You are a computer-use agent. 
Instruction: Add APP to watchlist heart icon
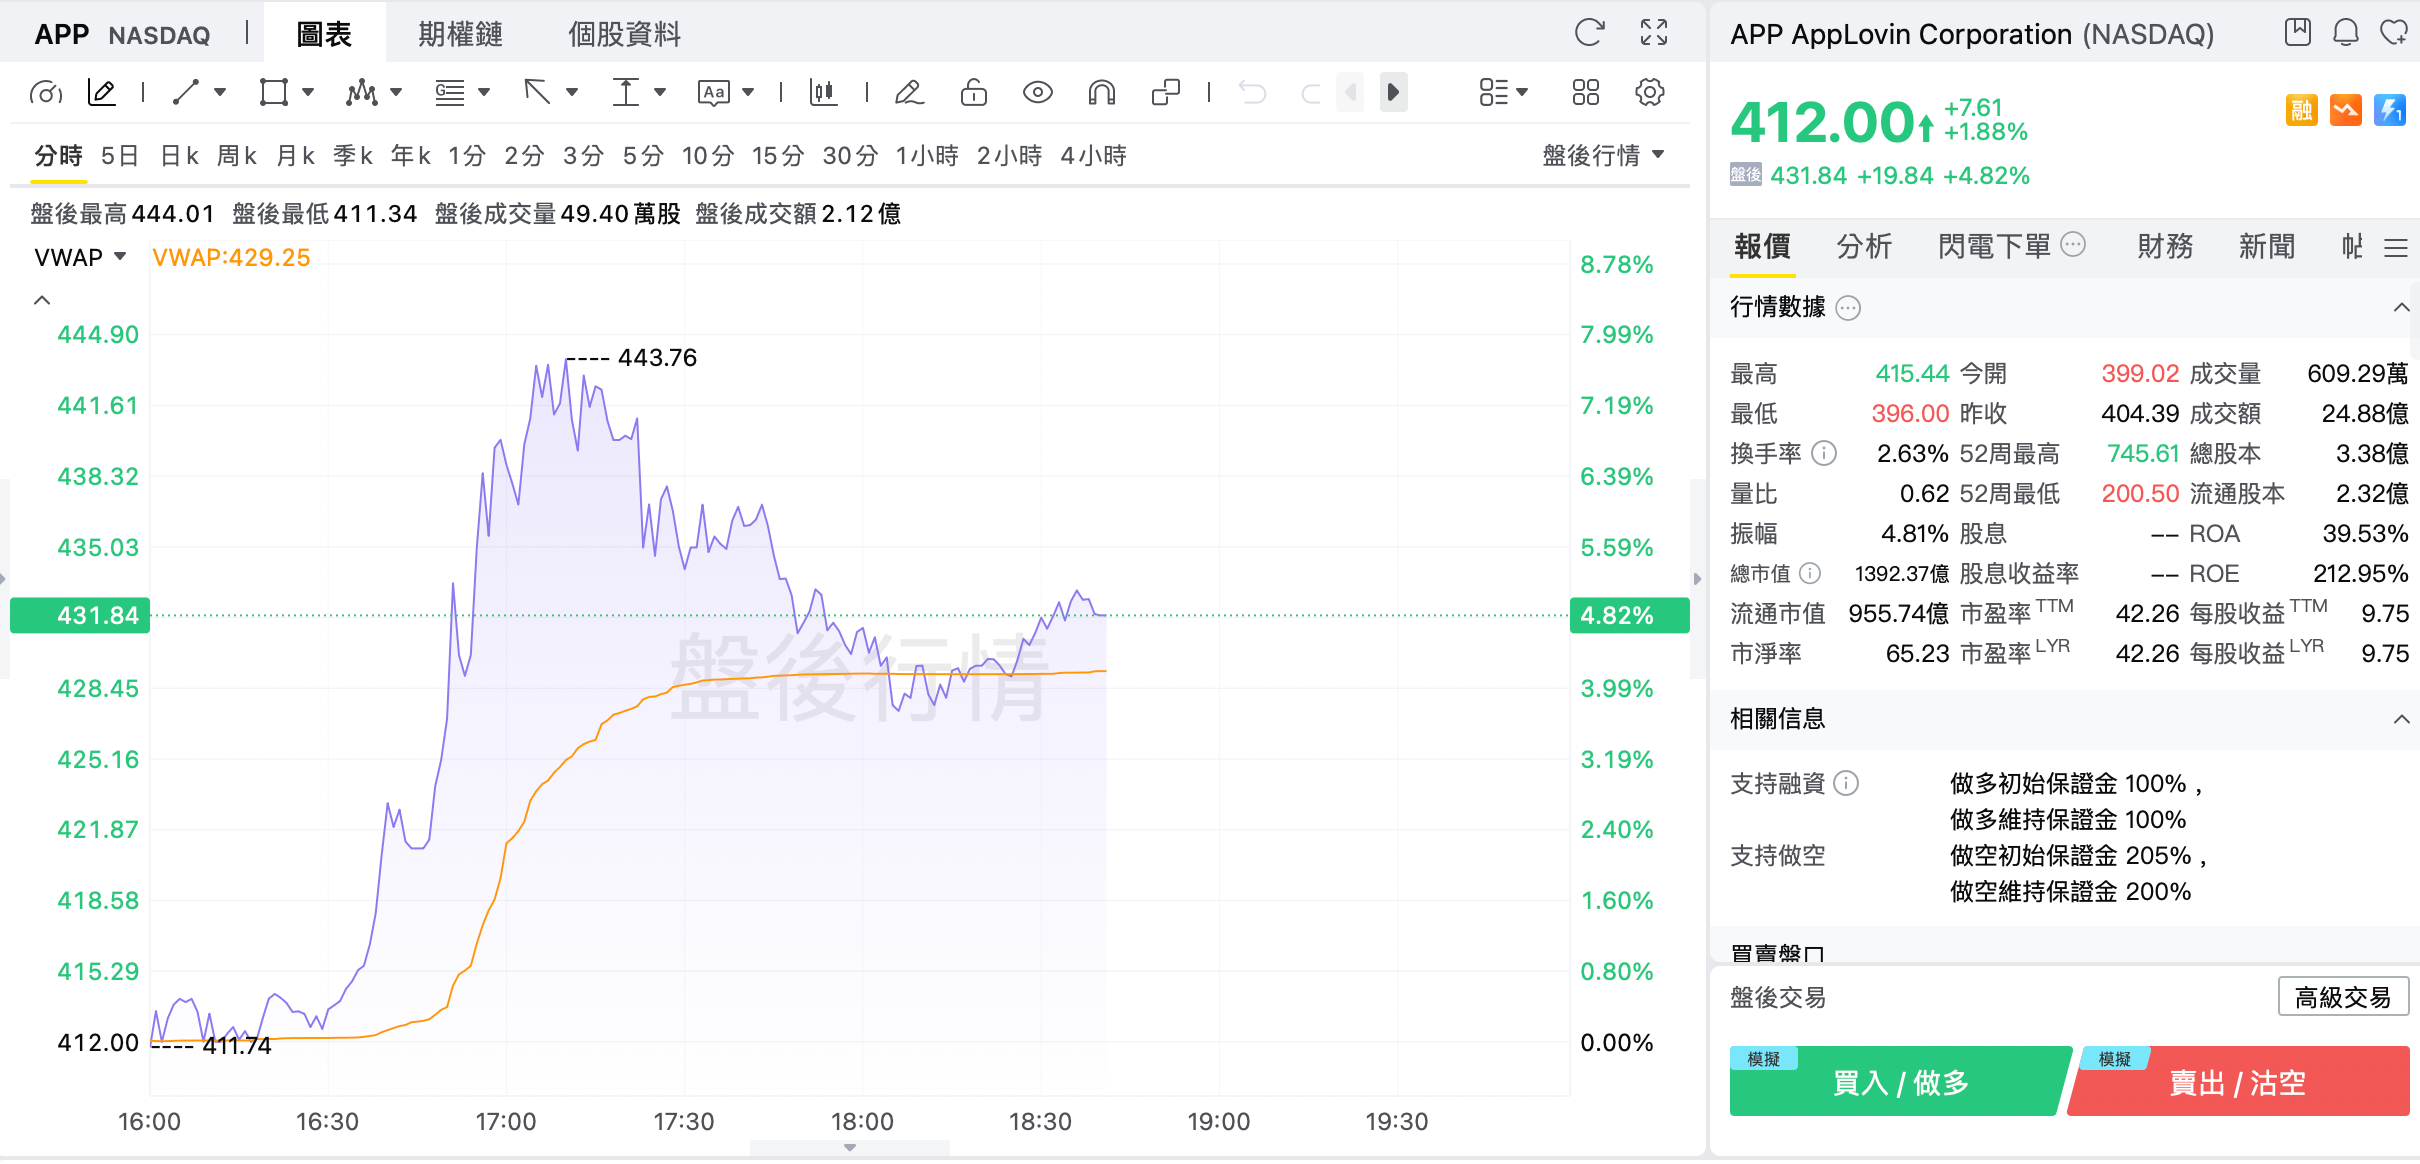point(2394,33)
